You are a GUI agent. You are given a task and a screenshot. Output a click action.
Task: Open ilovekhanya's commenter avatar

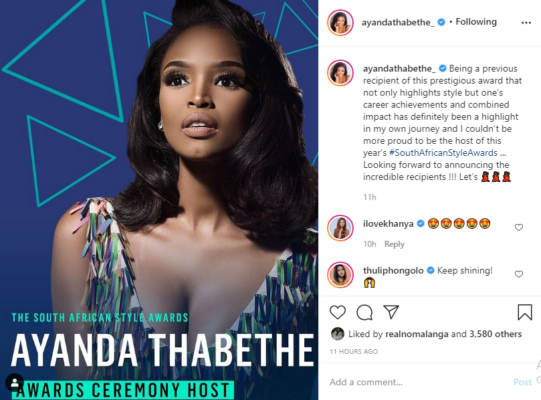[340, 228]
